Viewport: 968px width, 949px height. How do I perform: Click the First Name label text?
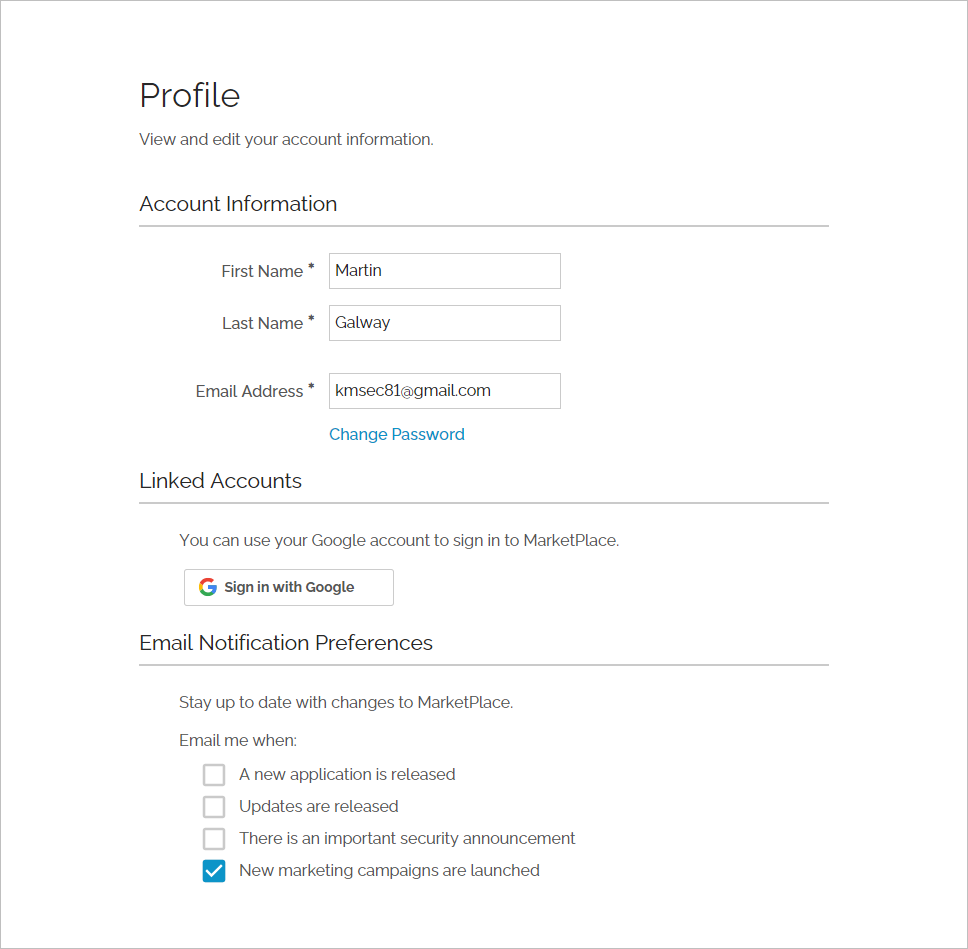point(262,271)
